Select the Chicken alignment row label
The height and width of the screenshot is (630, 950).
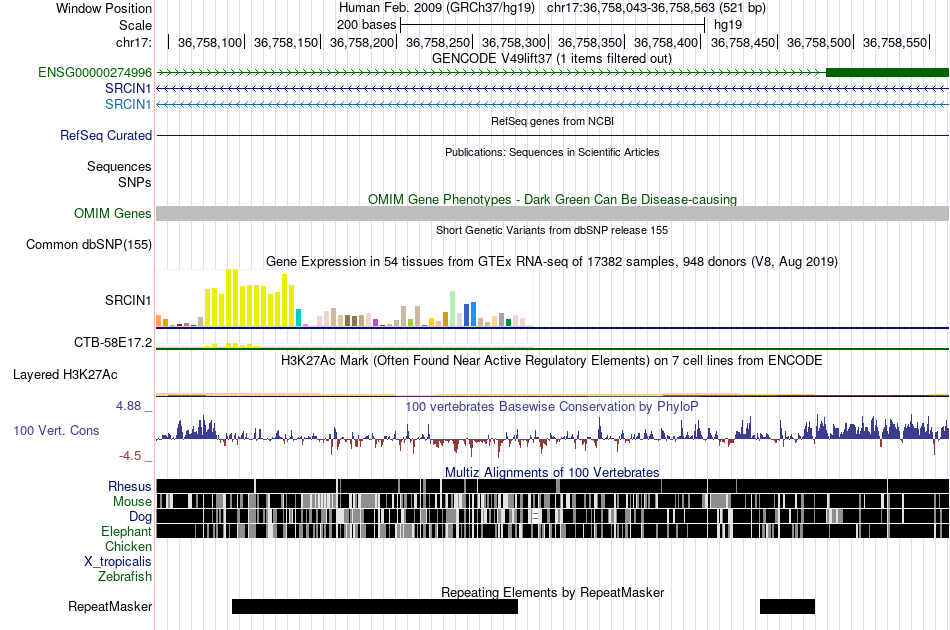point(128,546)
